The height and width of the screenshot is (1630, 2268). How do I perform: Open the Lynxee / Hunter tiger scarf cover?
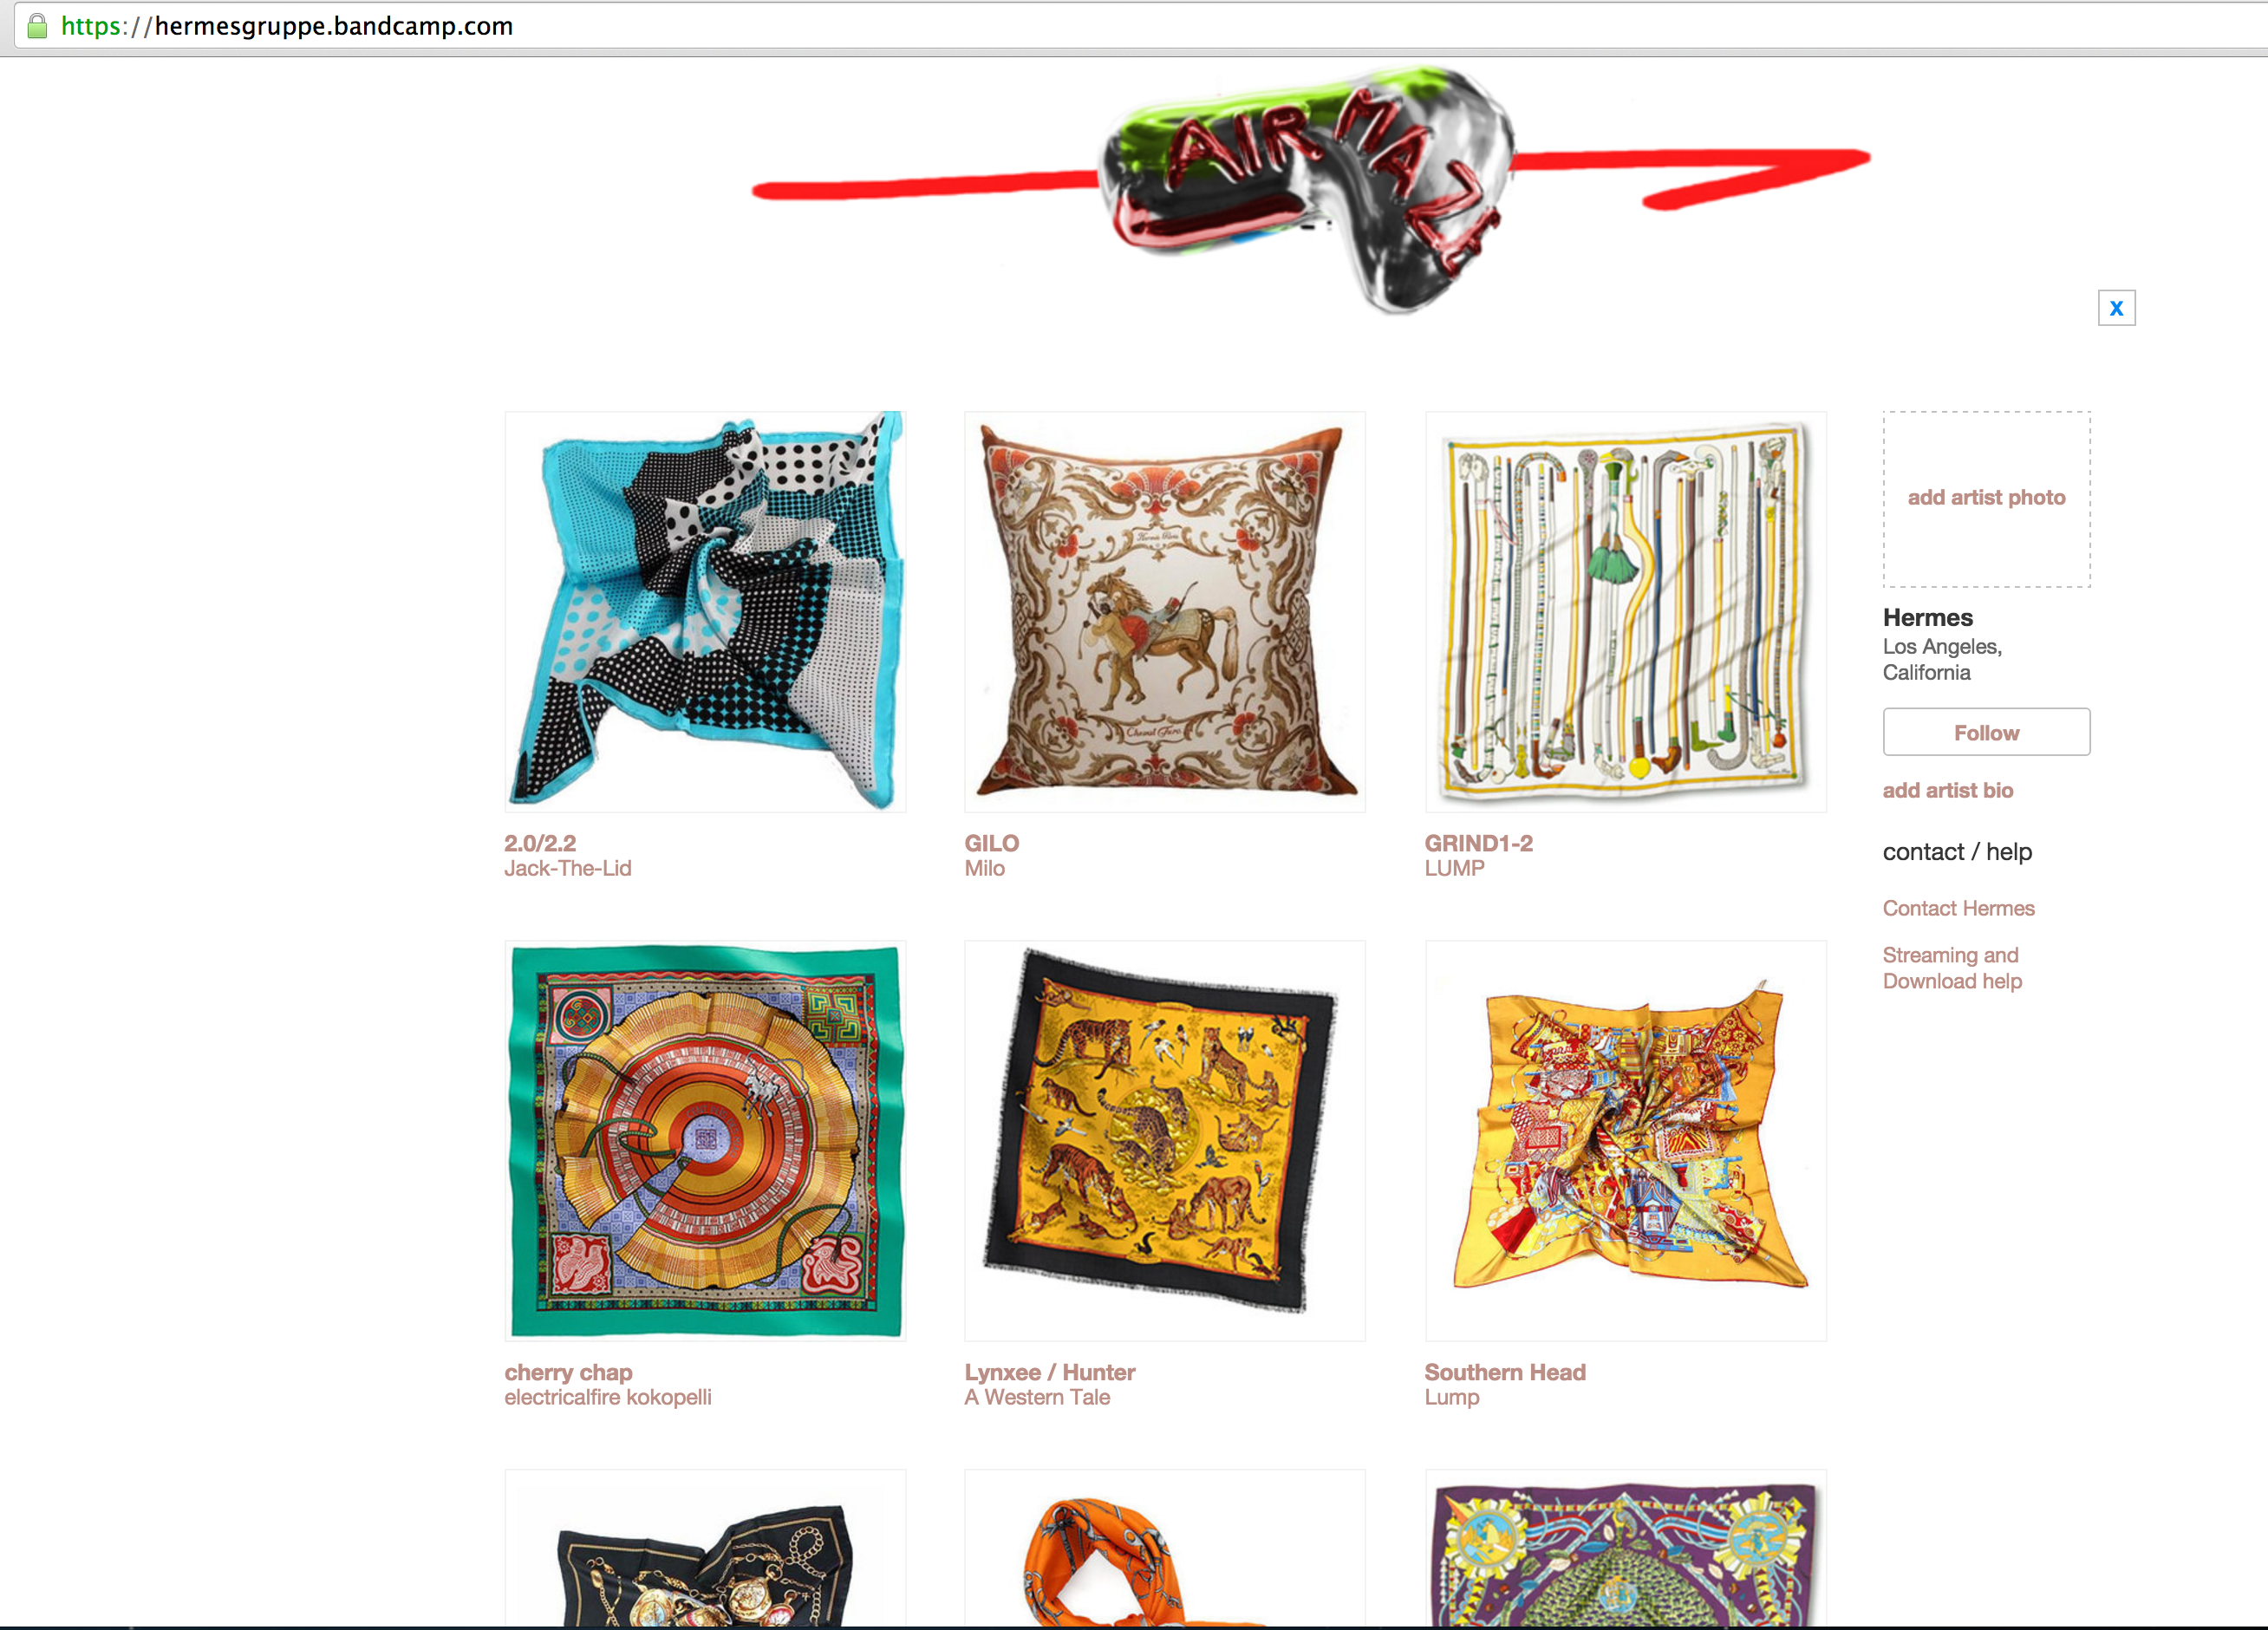1165,1140
